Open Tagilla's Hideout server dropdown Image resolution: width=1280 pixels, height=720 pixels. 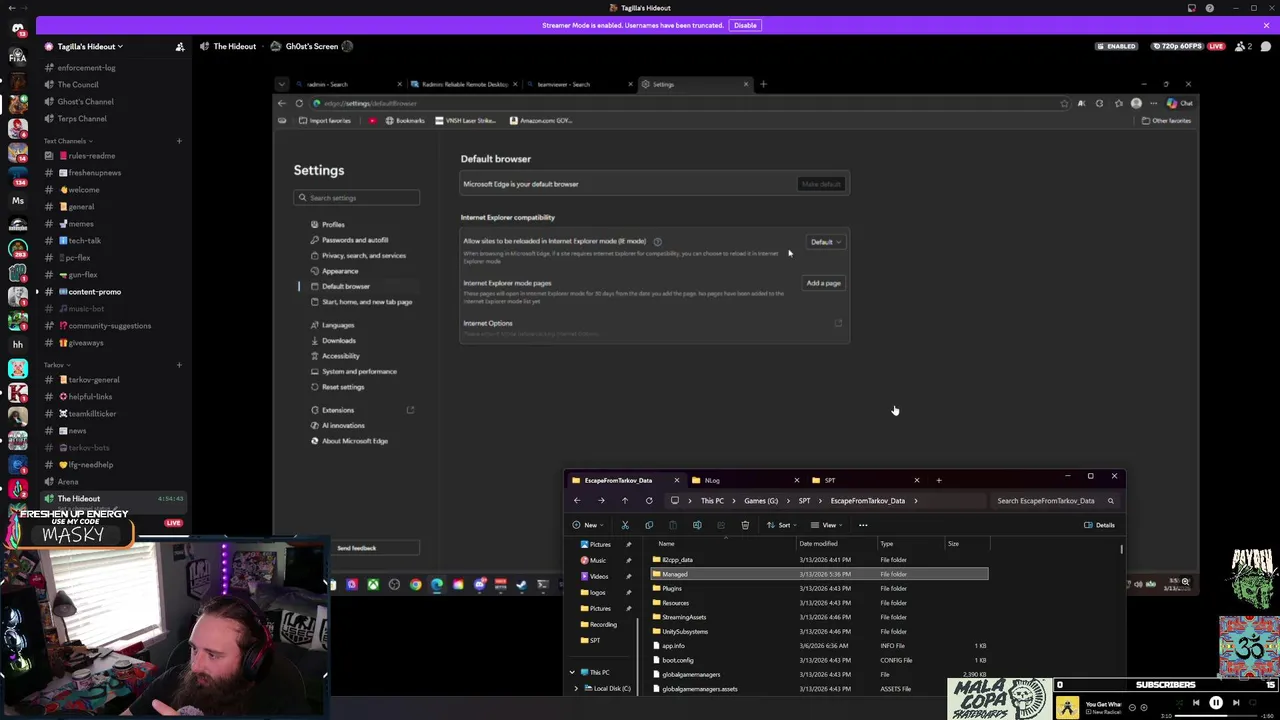90,46
